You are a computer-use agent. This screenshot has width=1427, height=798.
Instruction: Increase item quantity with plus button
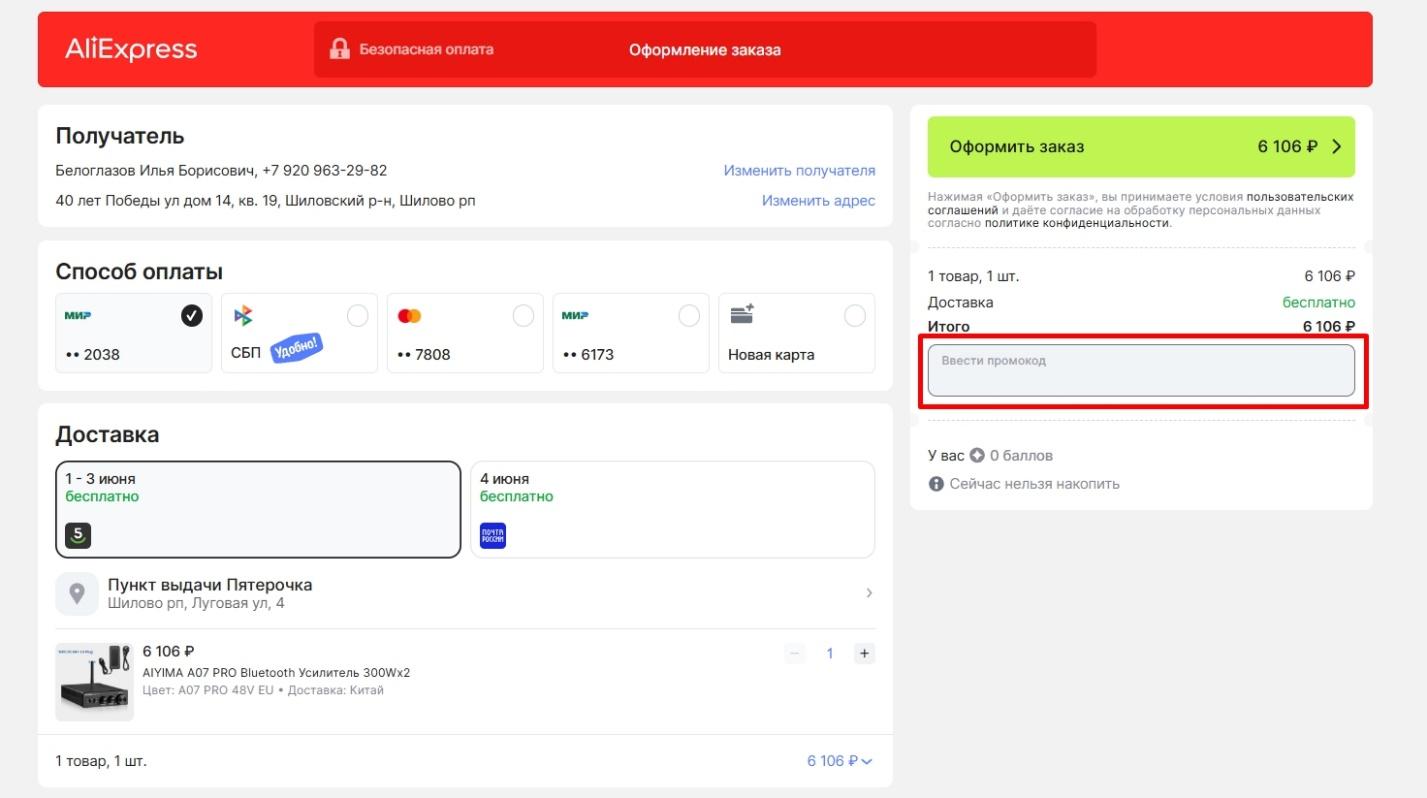pos(864,654)
